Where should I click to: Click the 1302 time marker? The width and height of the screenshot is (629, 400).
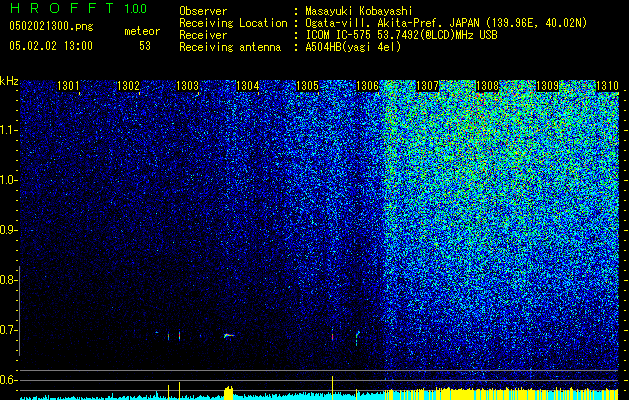click(128, 86)
